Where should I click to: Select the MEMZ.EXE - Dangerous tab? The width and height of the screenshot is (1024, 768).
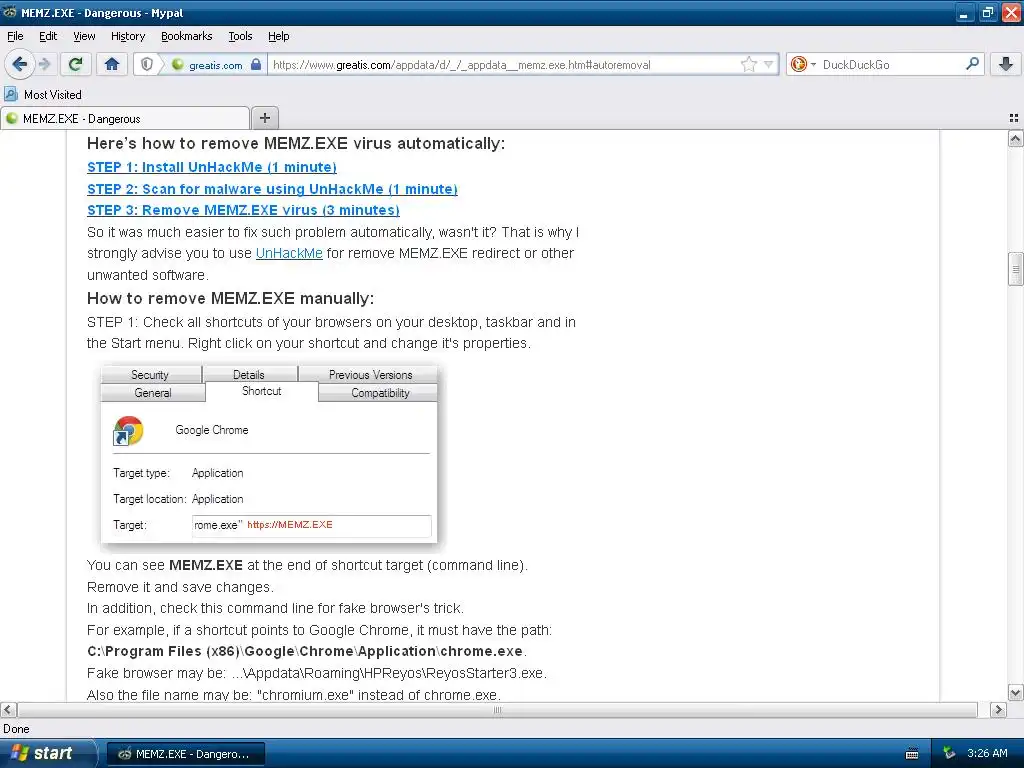tap(125, 118)
